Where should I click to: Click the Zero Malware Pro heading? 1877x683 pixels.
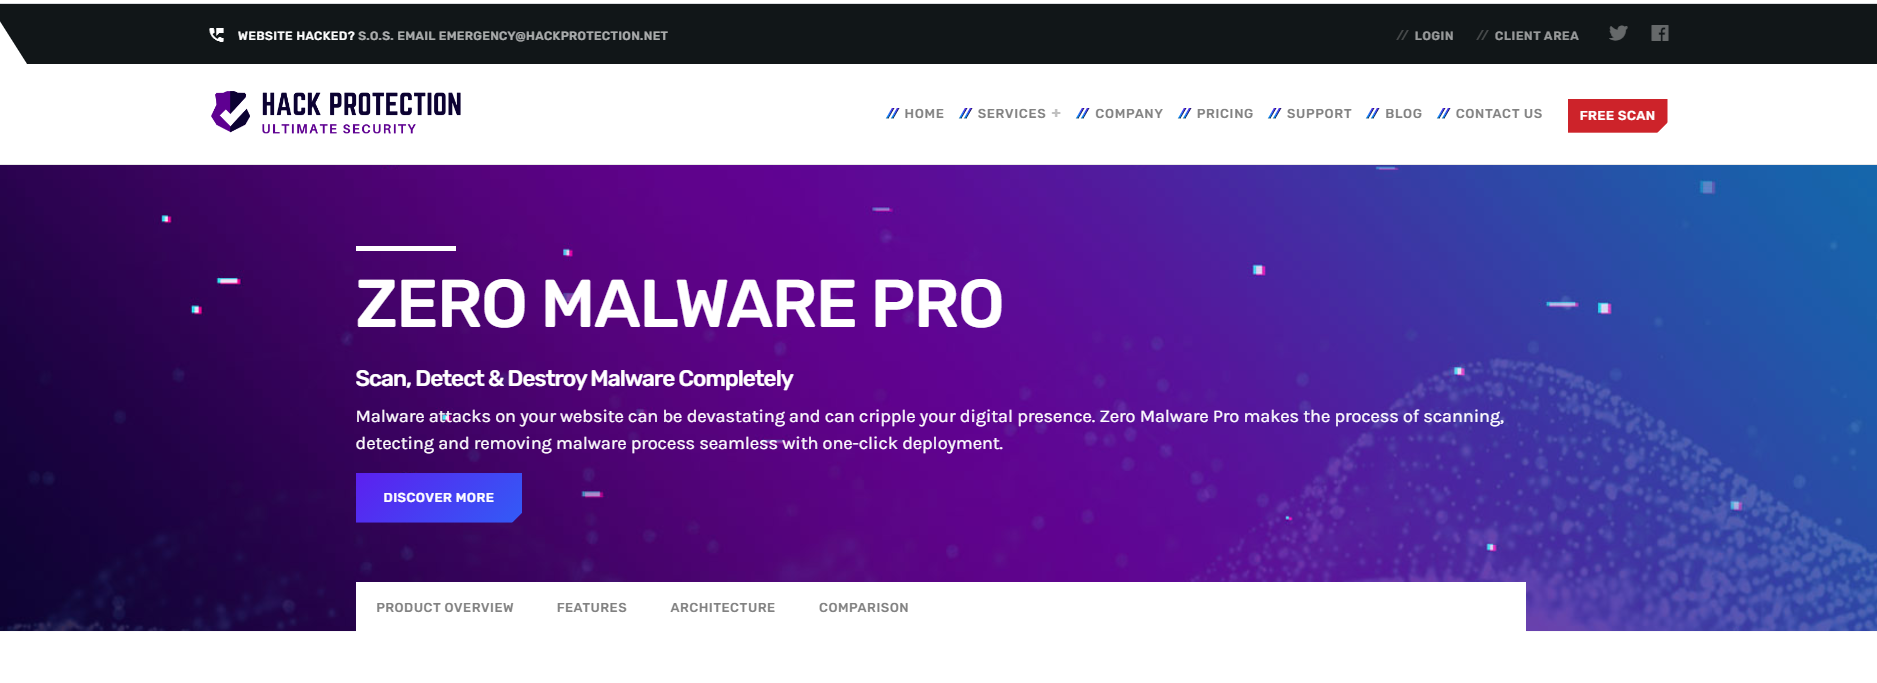pos(679,304)
